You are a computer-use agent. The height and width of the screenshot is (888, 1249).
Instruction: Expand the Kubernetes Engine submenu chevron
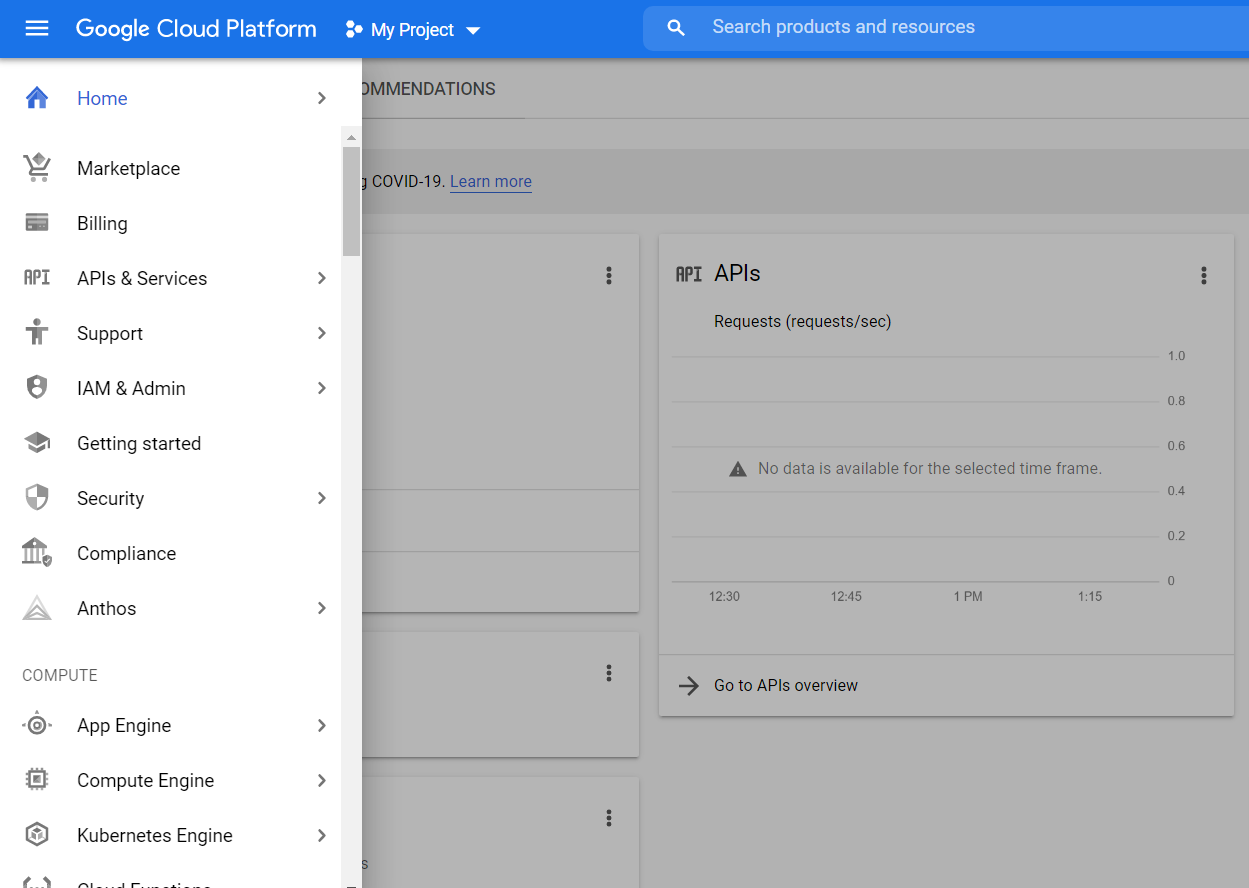[321, 835]
